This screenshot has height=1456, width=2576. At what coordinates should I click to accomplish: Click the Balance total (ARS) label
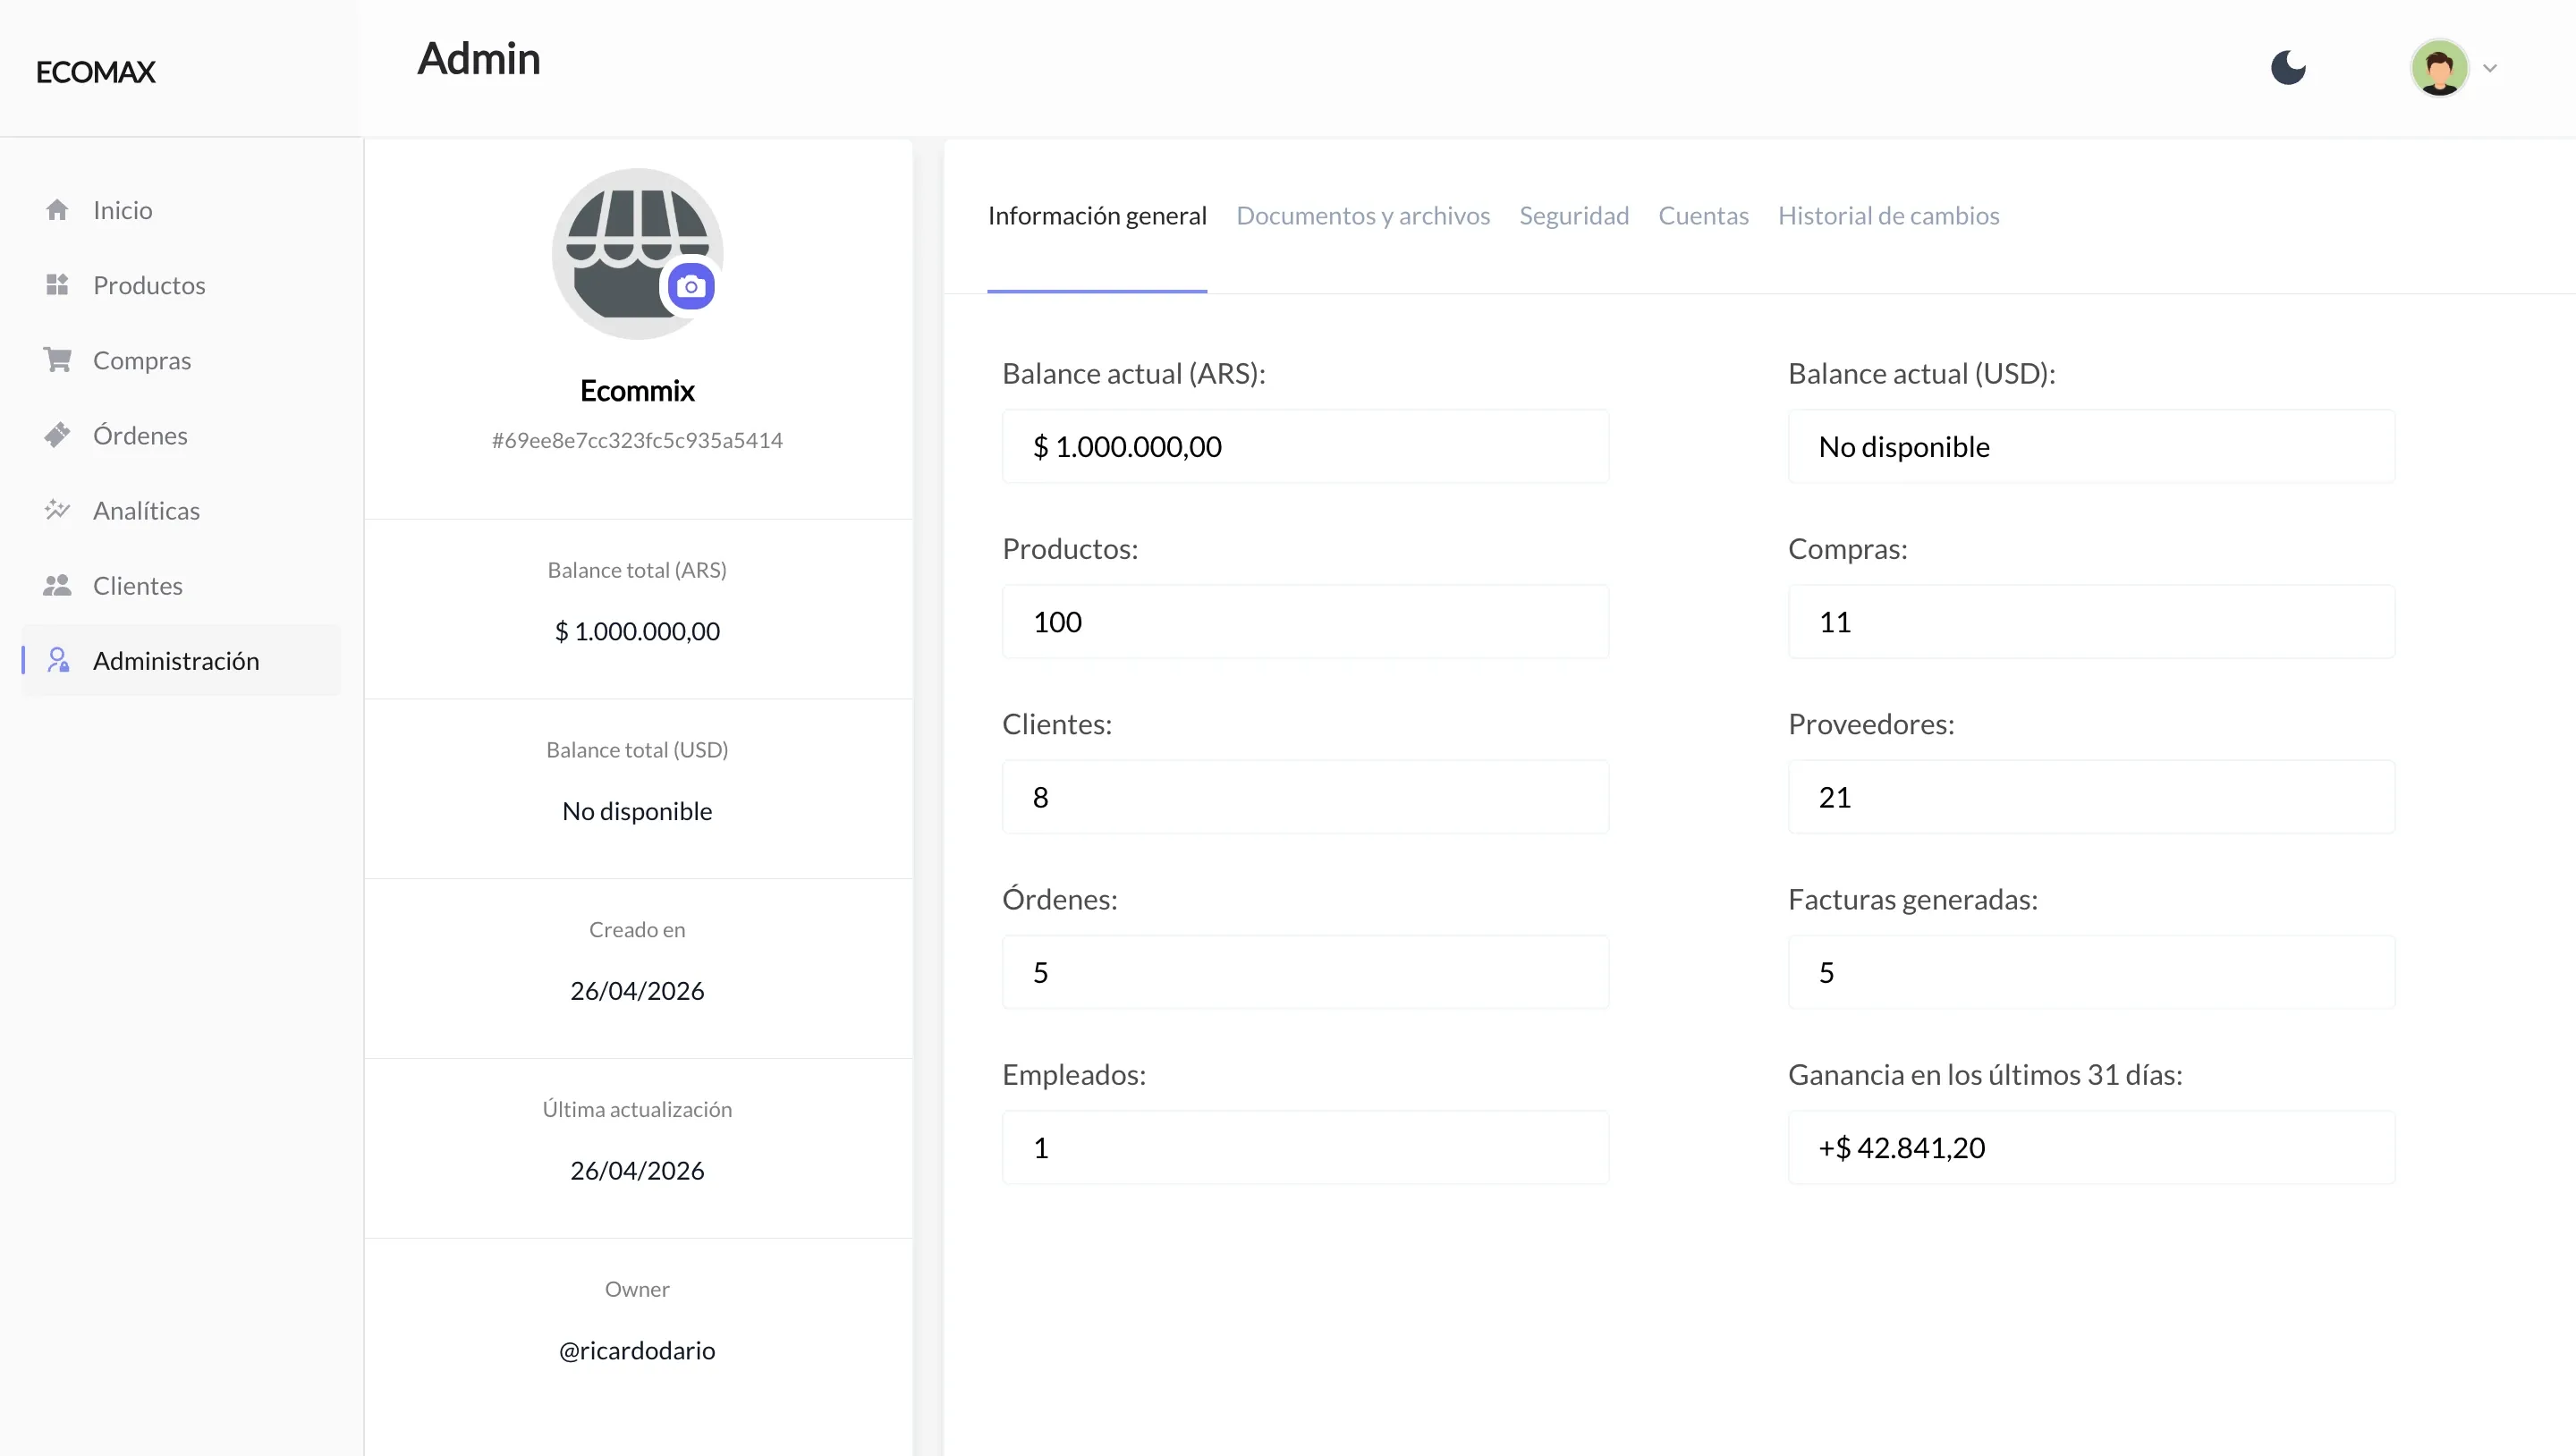pyautogui.click(x=637, y=570)
